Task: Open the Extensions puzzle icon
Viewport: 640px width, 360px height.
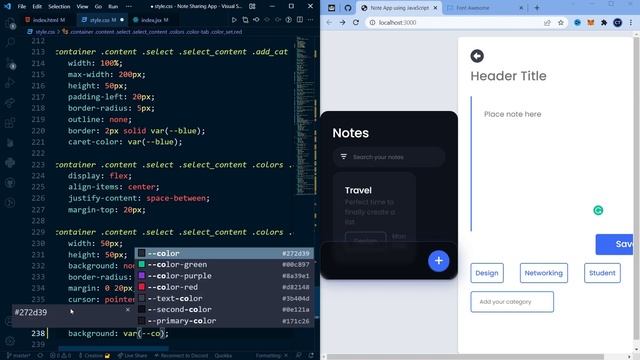Action: click(x=604, y=22)
